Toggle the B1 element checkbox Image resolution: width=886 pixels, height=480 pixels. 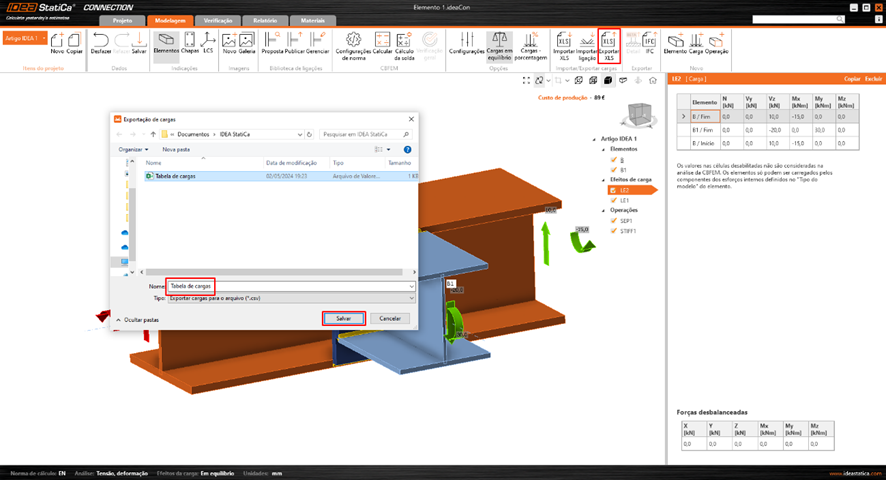[614, 170]
